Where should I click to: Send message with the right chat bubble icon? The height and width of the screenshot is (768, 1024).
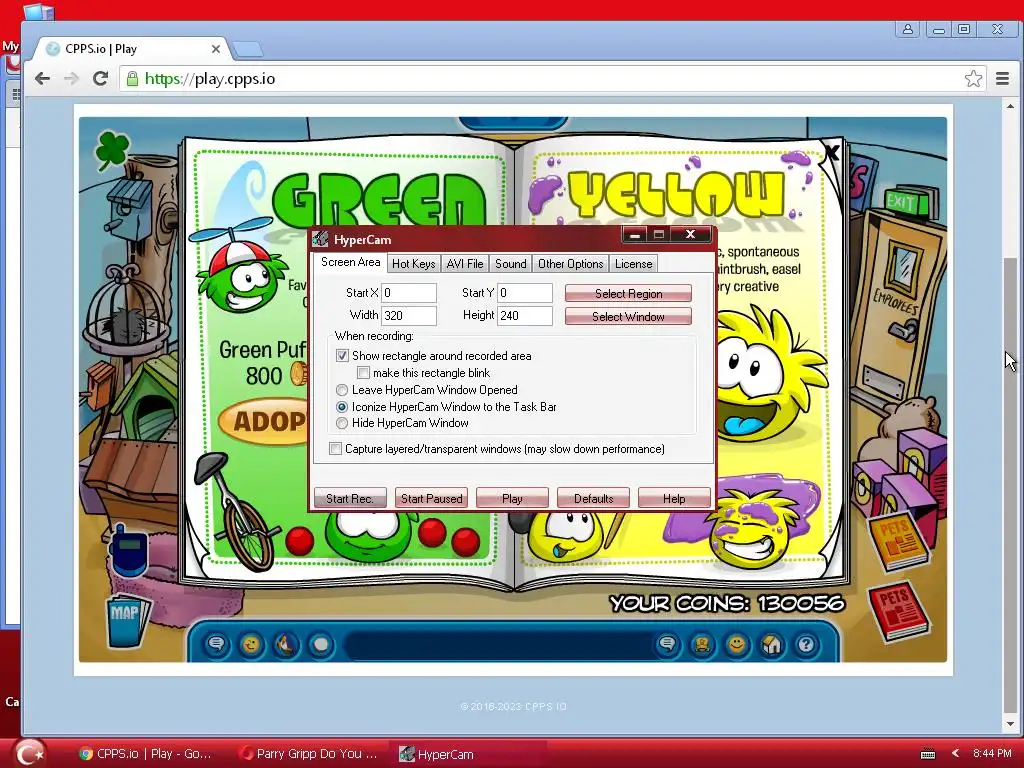667,645
